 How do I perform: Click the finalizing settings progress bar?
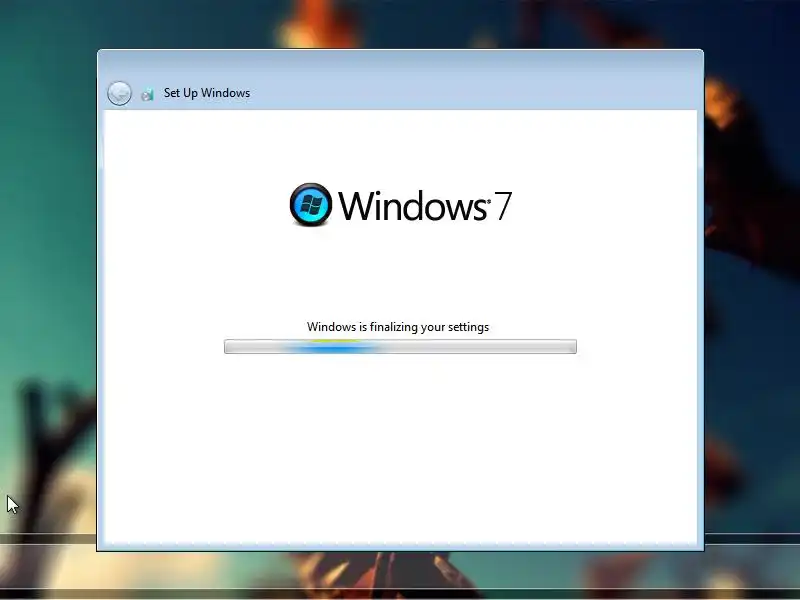coord(401,347)
